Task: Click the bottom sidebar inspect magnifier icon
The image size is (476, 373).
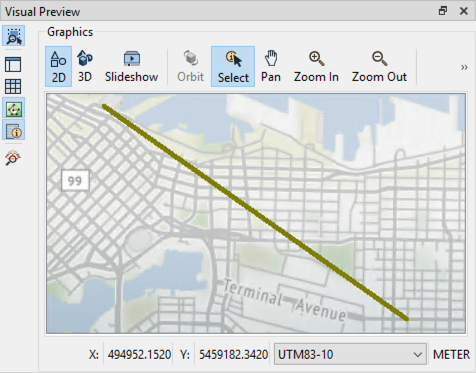Action: pyautogui.click(x=13, y=157)
